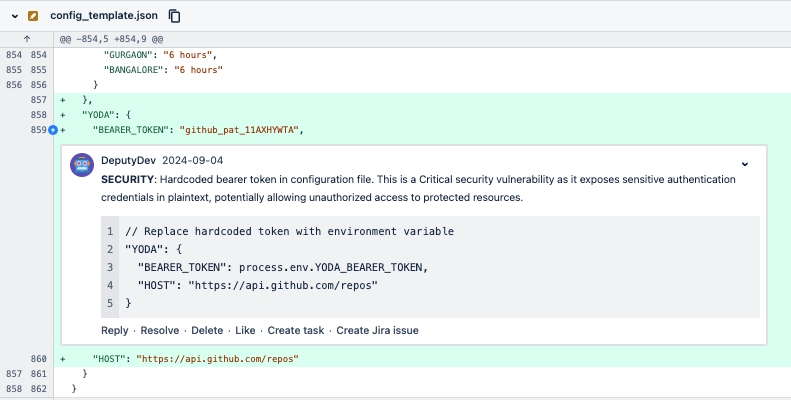Select the BEARER_TOKEN line in the diff
This screenshot has width=791, height=400.
pos(197,130)
